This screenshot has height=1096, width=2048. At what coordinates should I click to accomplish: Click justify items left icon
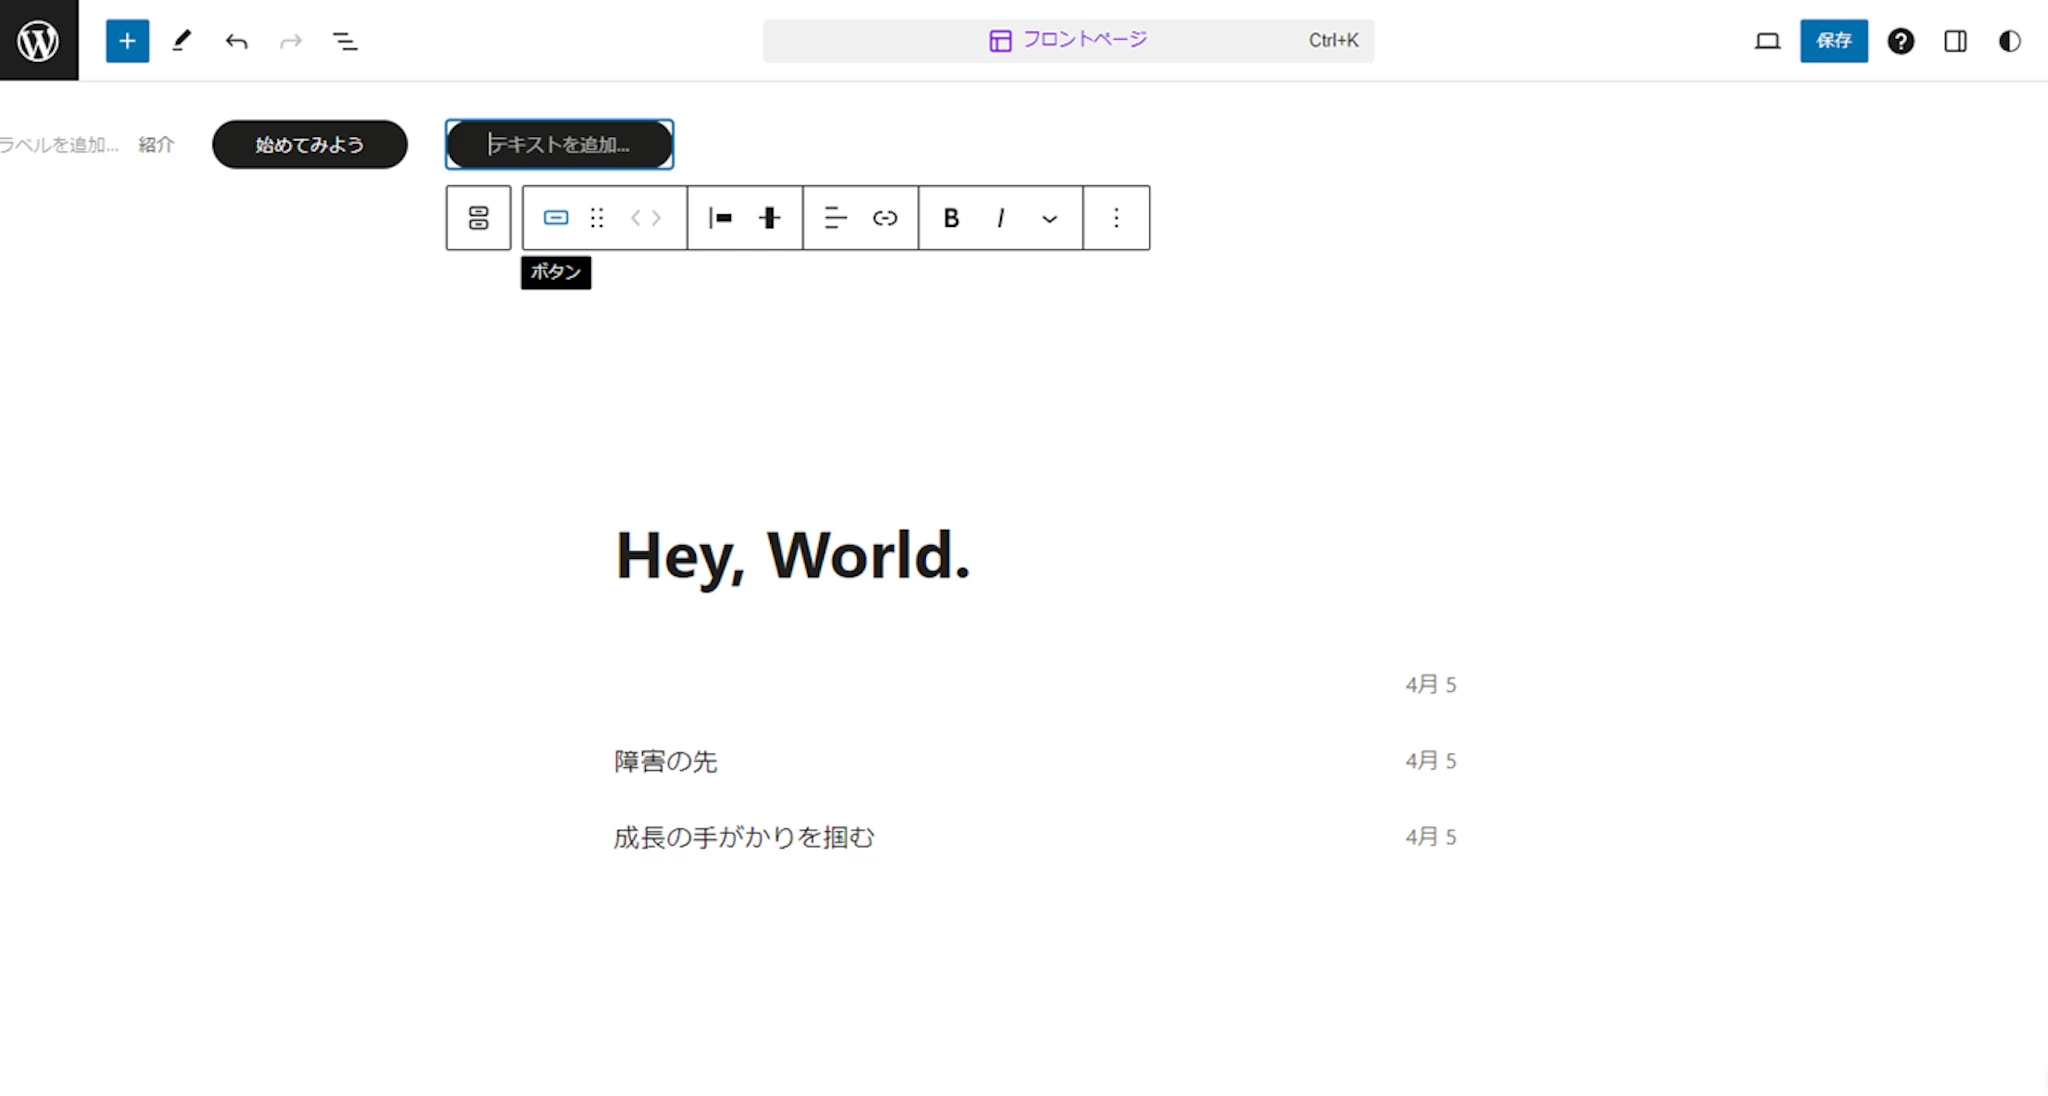click(720, 218)
